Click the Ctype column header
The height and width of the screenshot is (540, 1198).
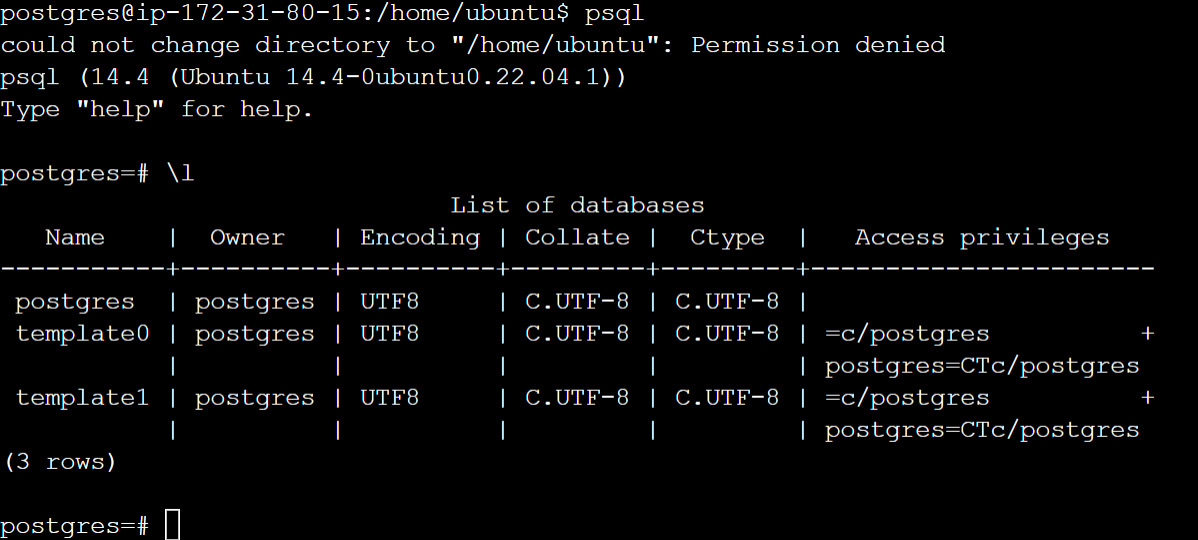[727, 238]
